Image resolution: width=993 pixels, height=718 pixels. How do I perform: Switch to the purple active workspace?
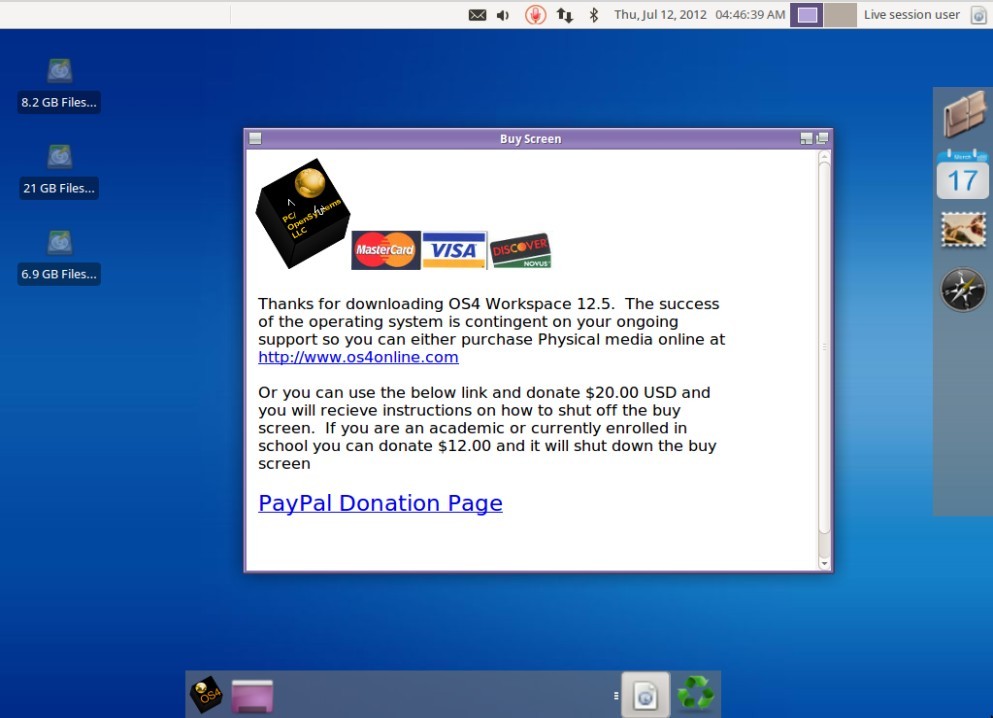point(807,15)
